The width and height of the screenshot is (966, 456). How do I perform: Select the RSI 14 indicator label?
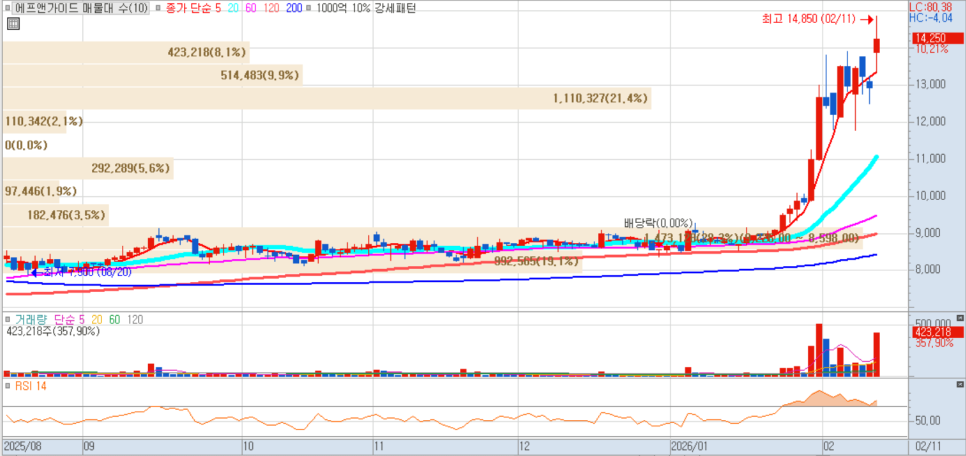tap(31, 386)
